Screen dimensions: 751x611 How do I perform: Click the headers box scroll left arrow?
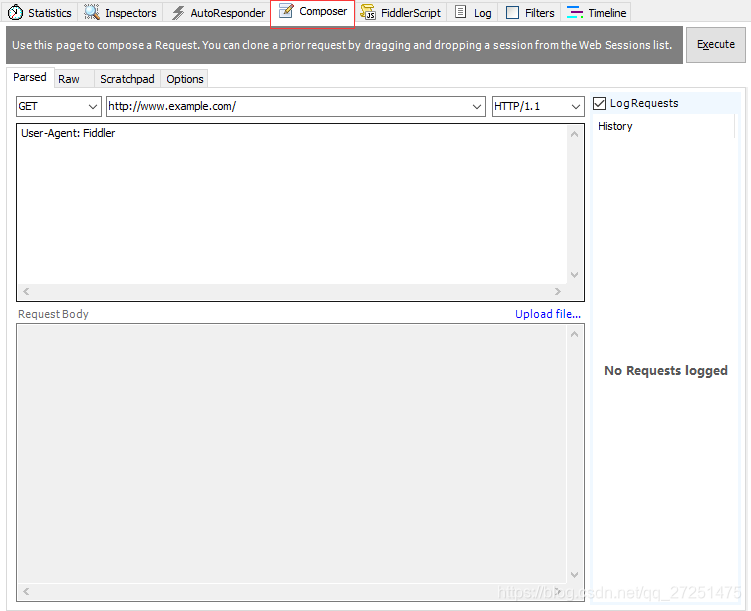[x=26, y=291]
